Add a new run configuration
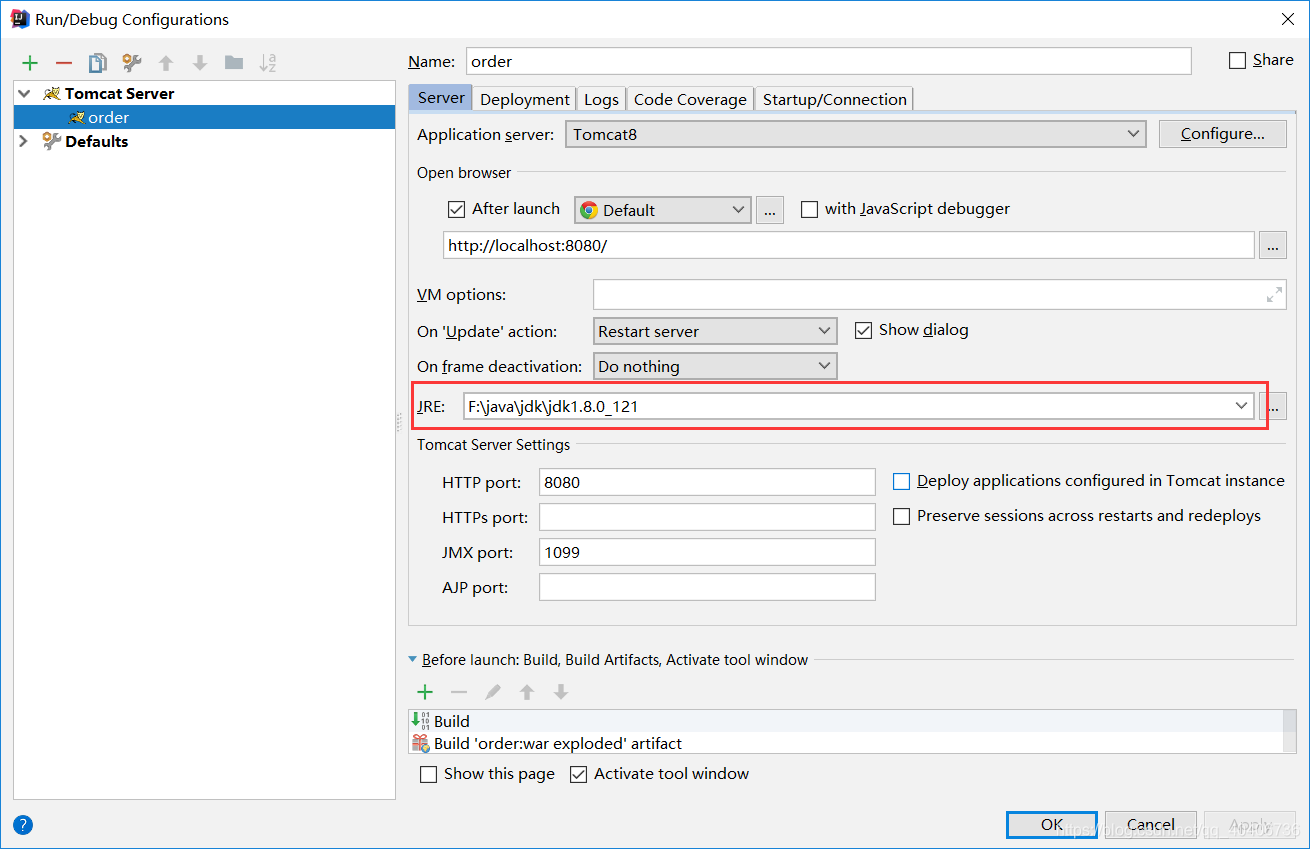This screenshot has width=1310, height=849. tap(29, 62)
